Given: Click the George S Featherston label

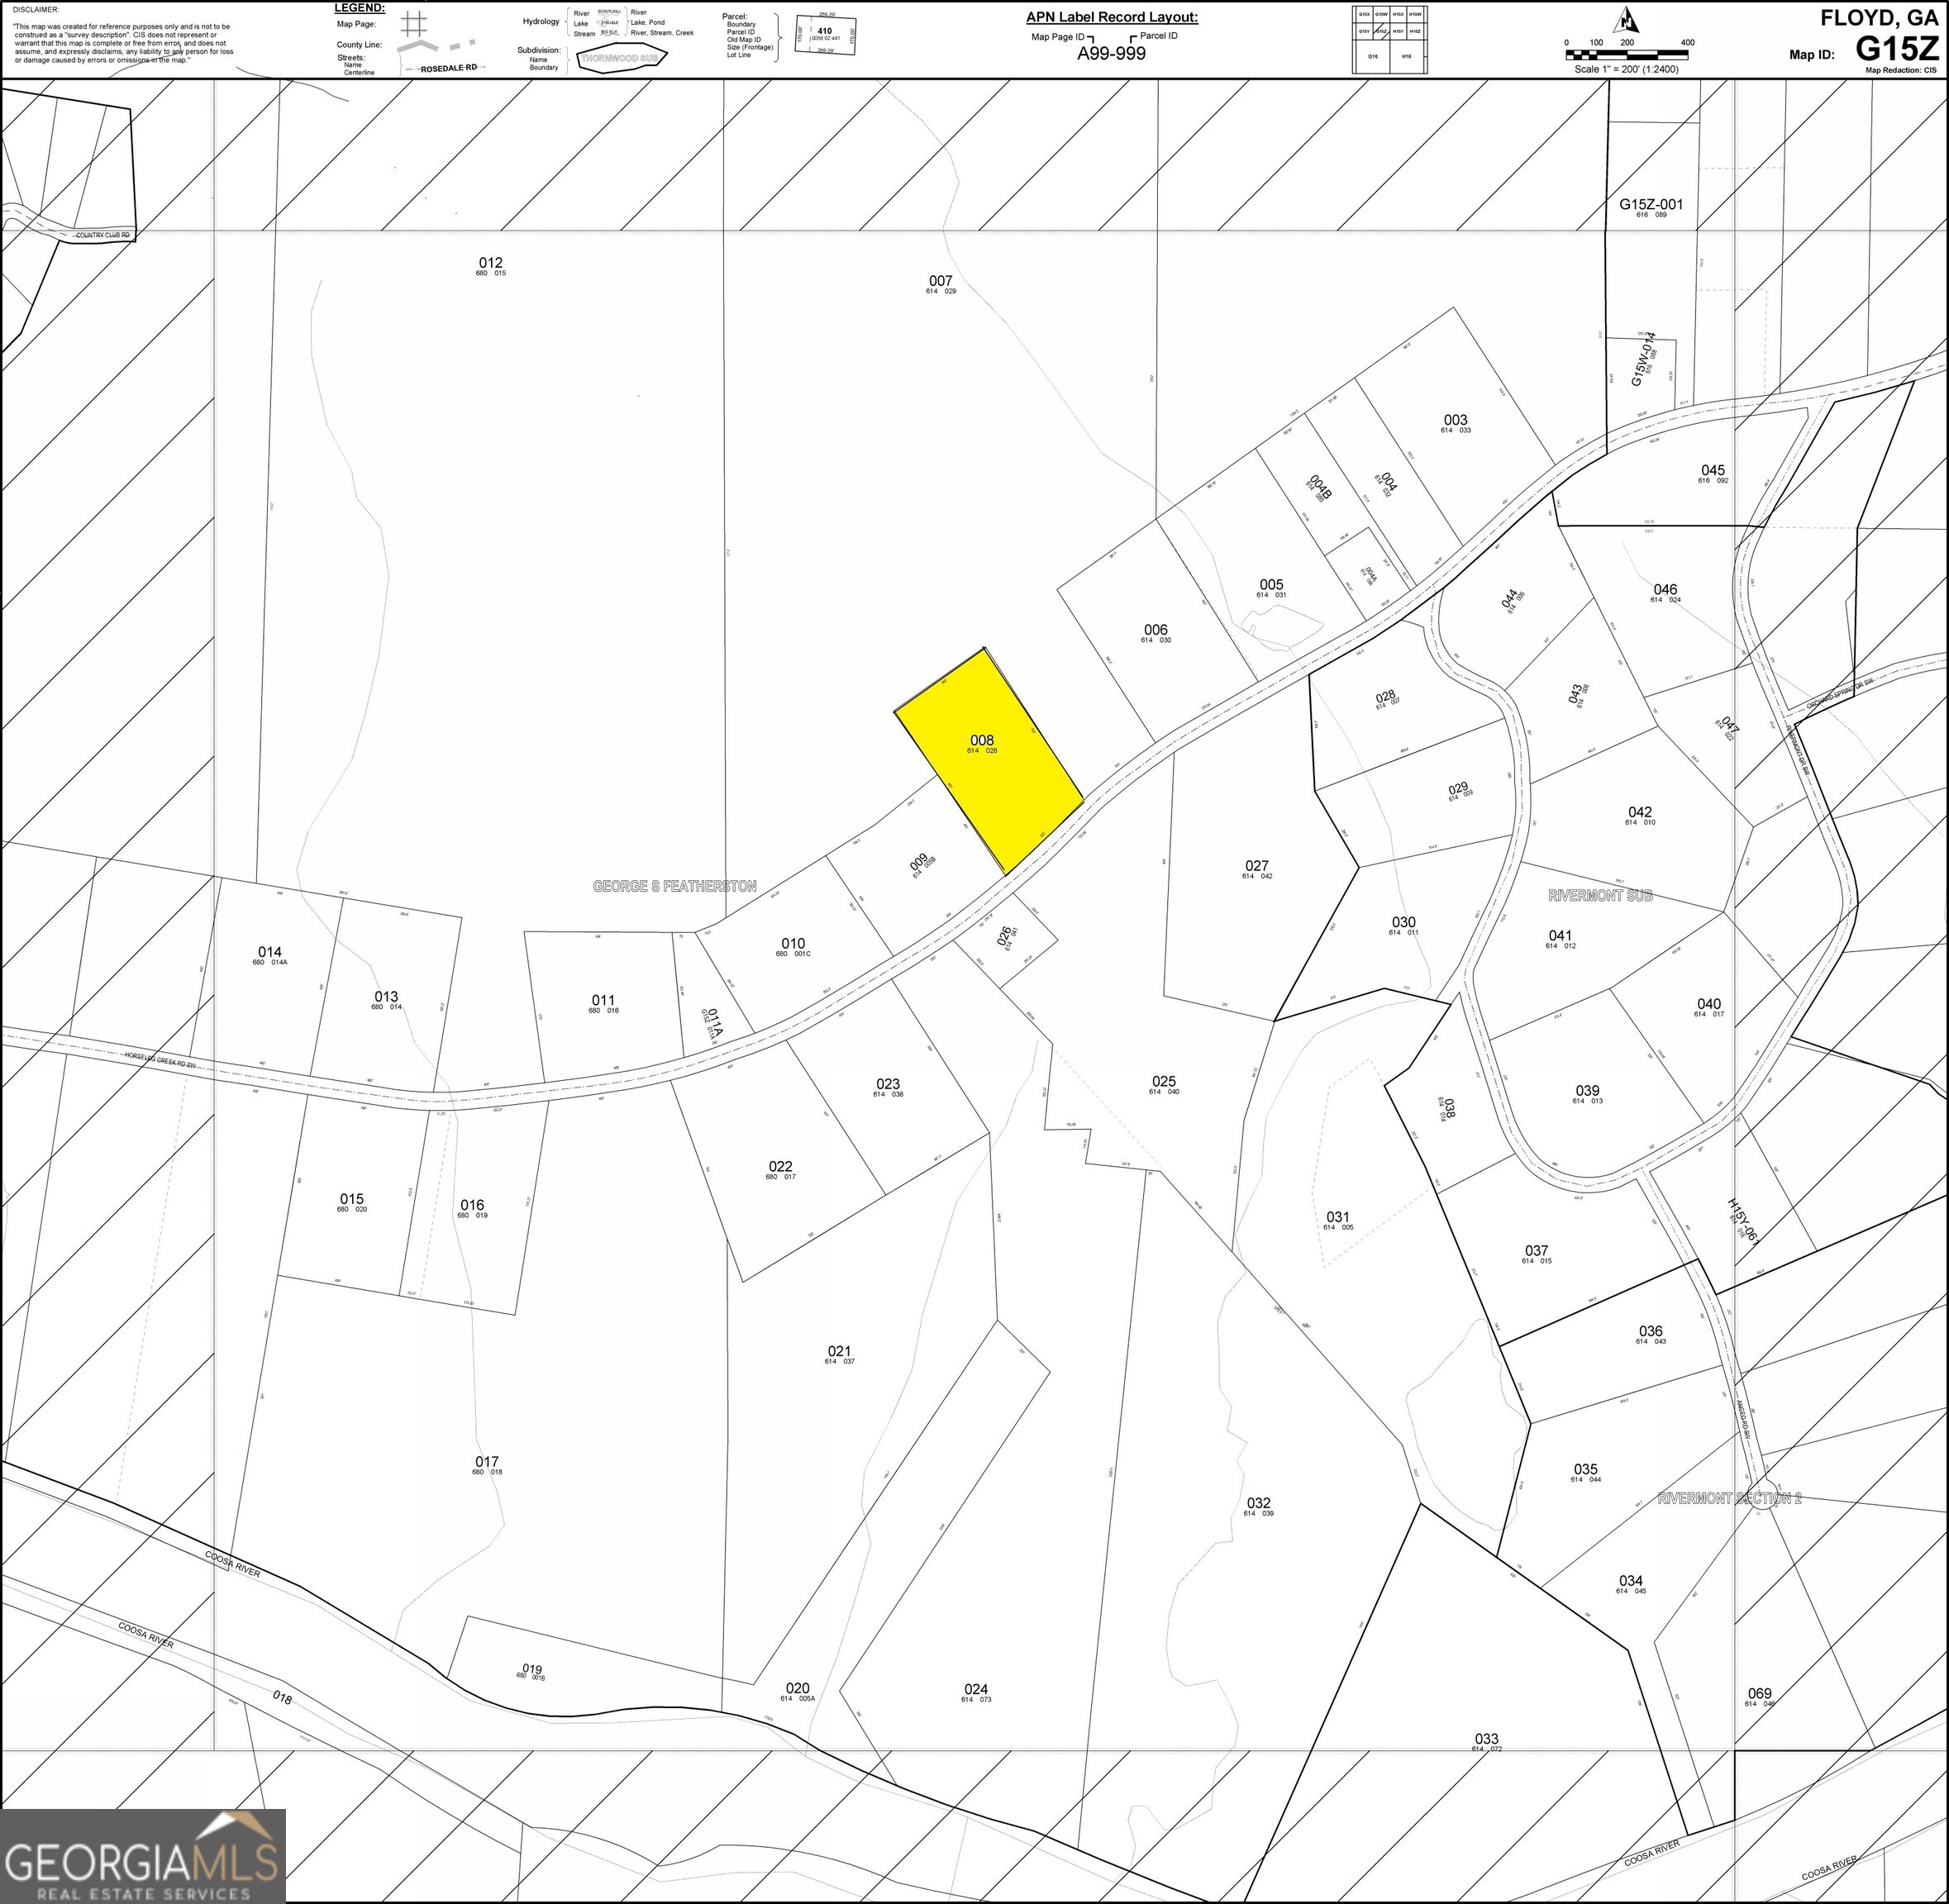Looking at the screenshot, I should coord(674,886).
